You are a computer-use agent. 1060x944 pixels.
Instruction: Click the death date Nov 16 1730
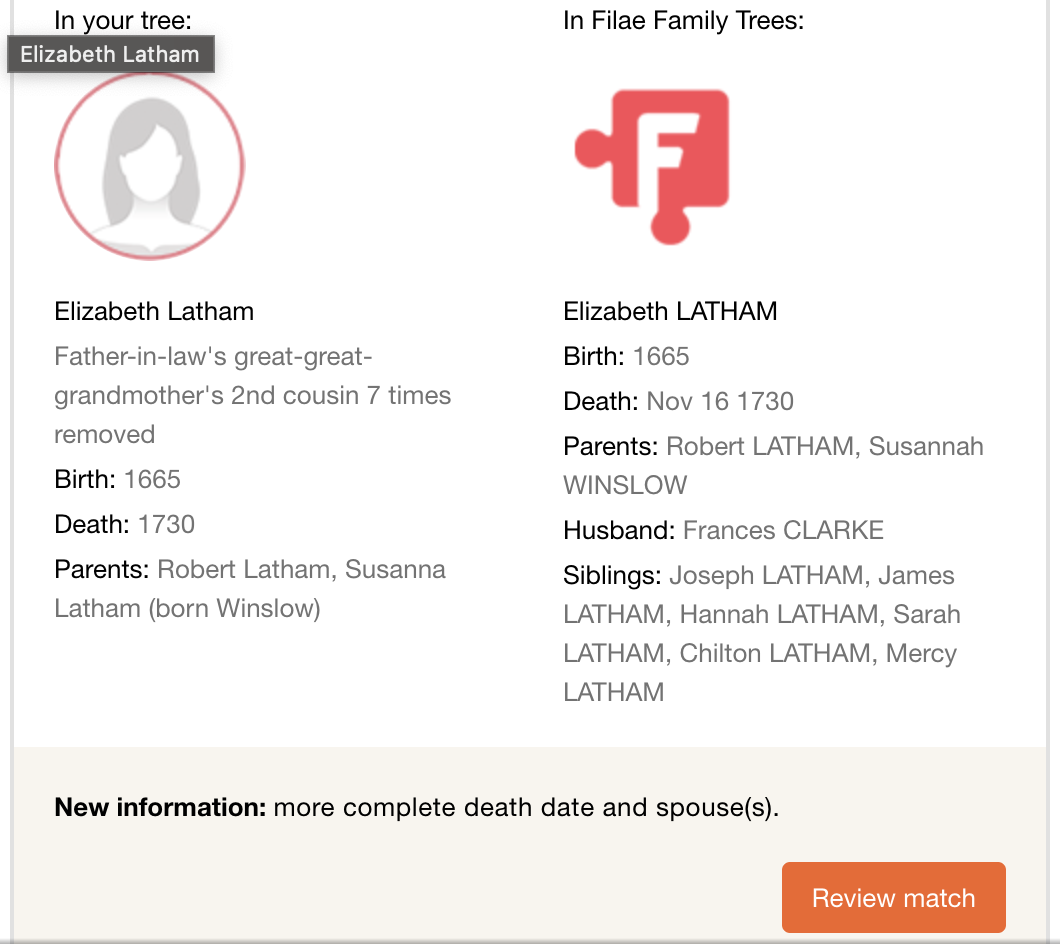click(x=720, y=401)
